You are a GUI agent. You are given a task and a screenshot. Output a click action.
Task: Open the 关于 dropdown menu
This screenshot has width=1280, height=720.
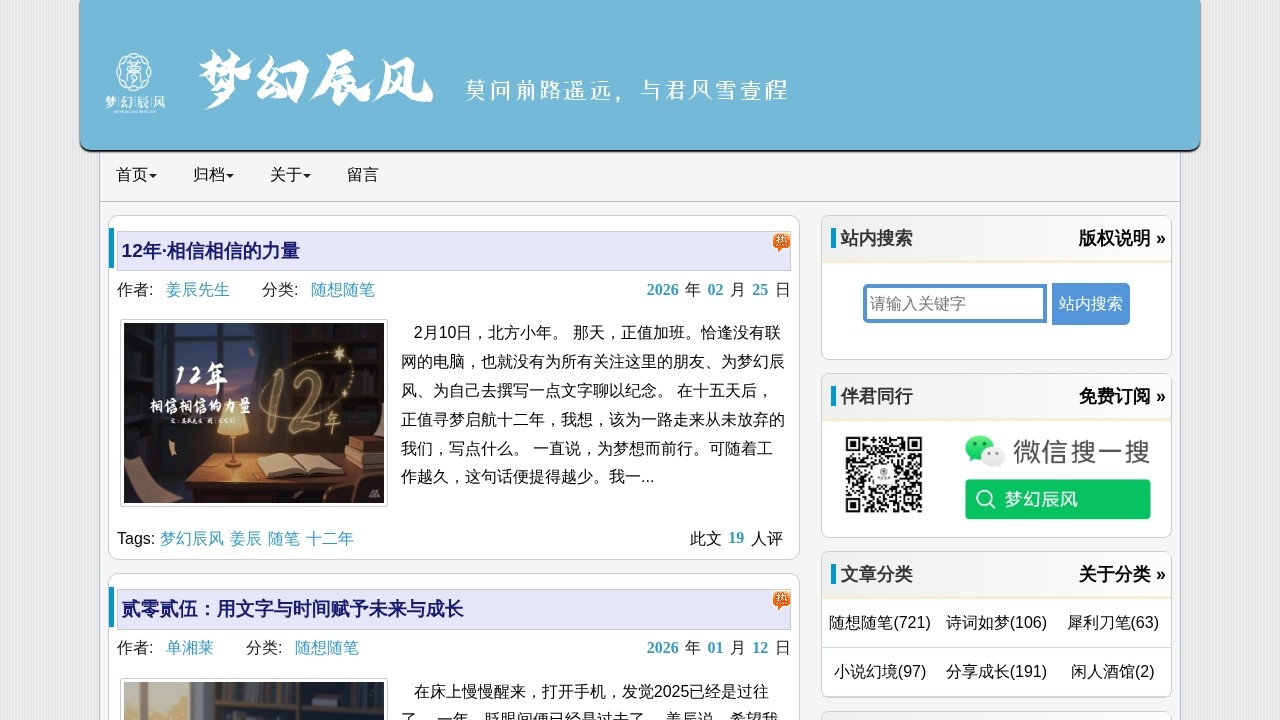click(290, 175)
